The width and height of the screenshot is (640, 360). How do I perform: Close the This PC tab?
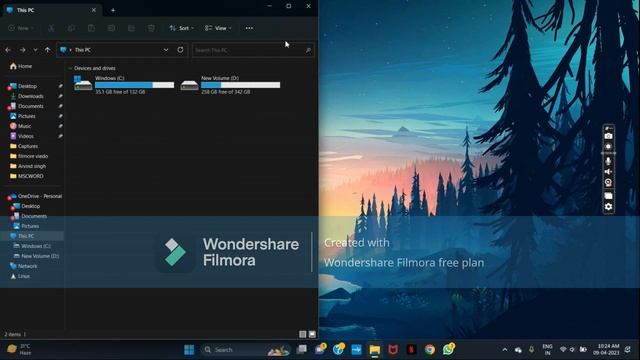[93, 10]
